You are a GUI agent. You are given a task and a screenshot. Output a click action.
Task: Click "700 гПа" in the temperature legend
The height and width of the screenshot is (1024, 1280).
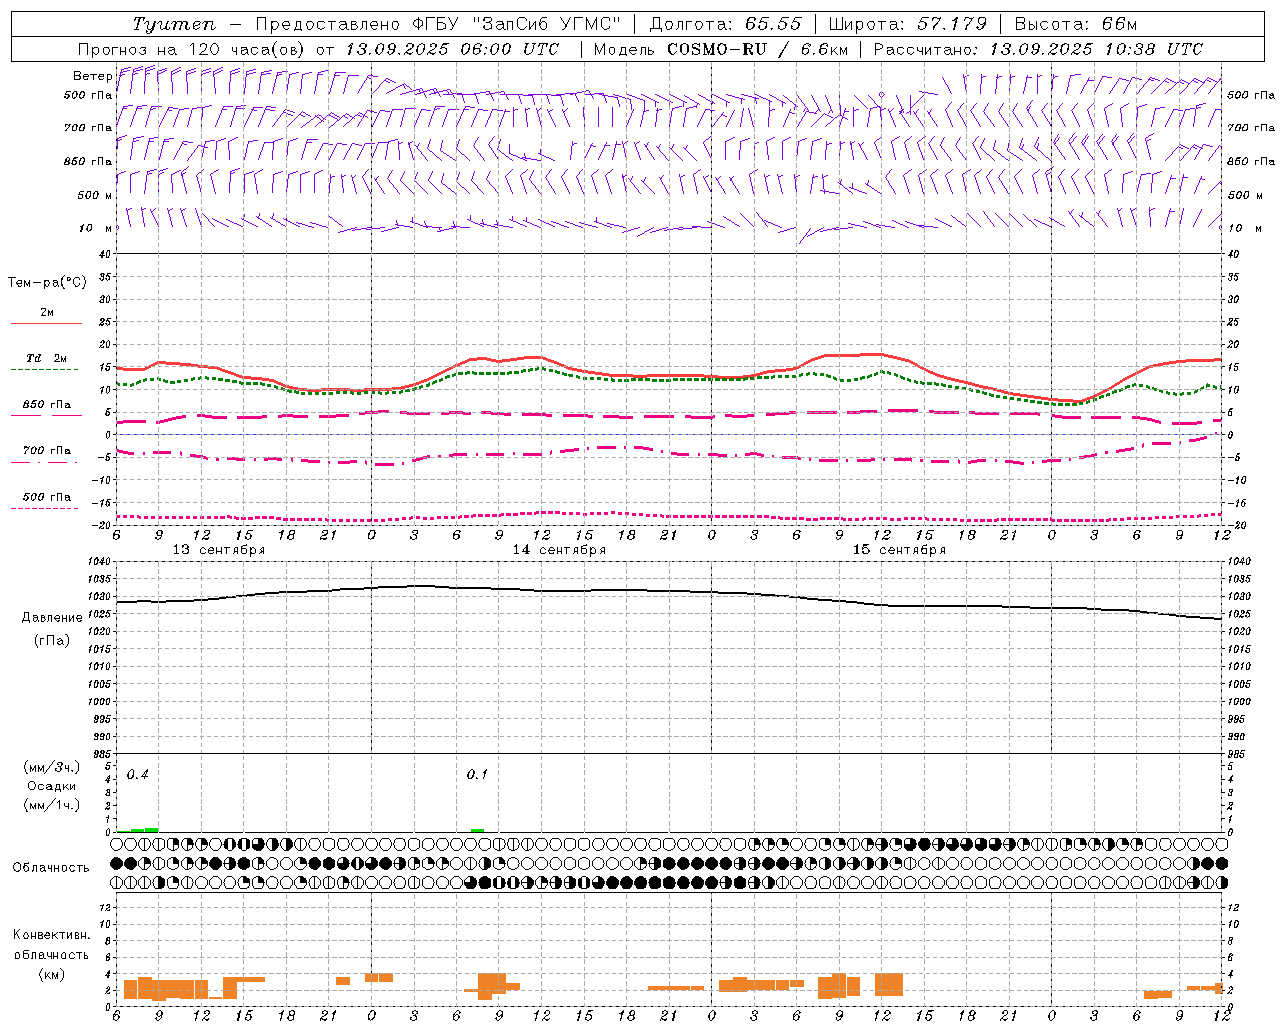pos(47,451)
